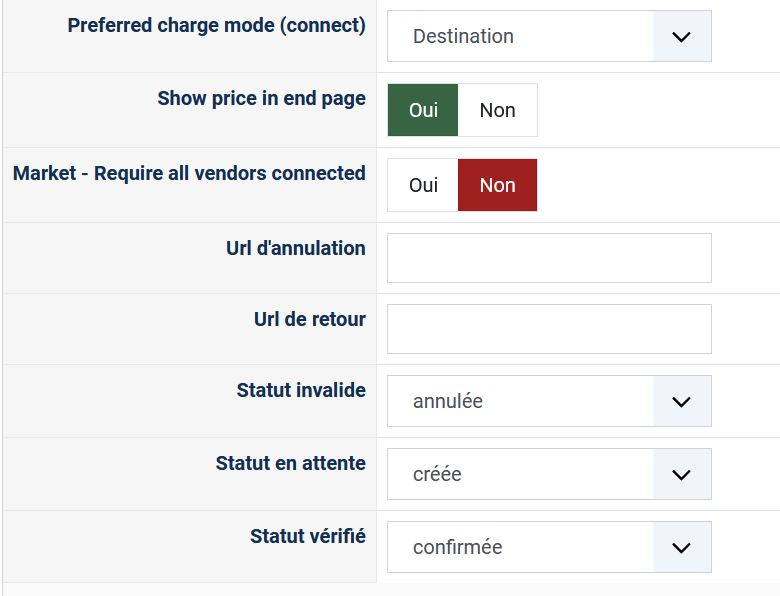This screenshot has height=596, width=780.
Task: Click the Url d'annulation label
Action: coord(295,248)
